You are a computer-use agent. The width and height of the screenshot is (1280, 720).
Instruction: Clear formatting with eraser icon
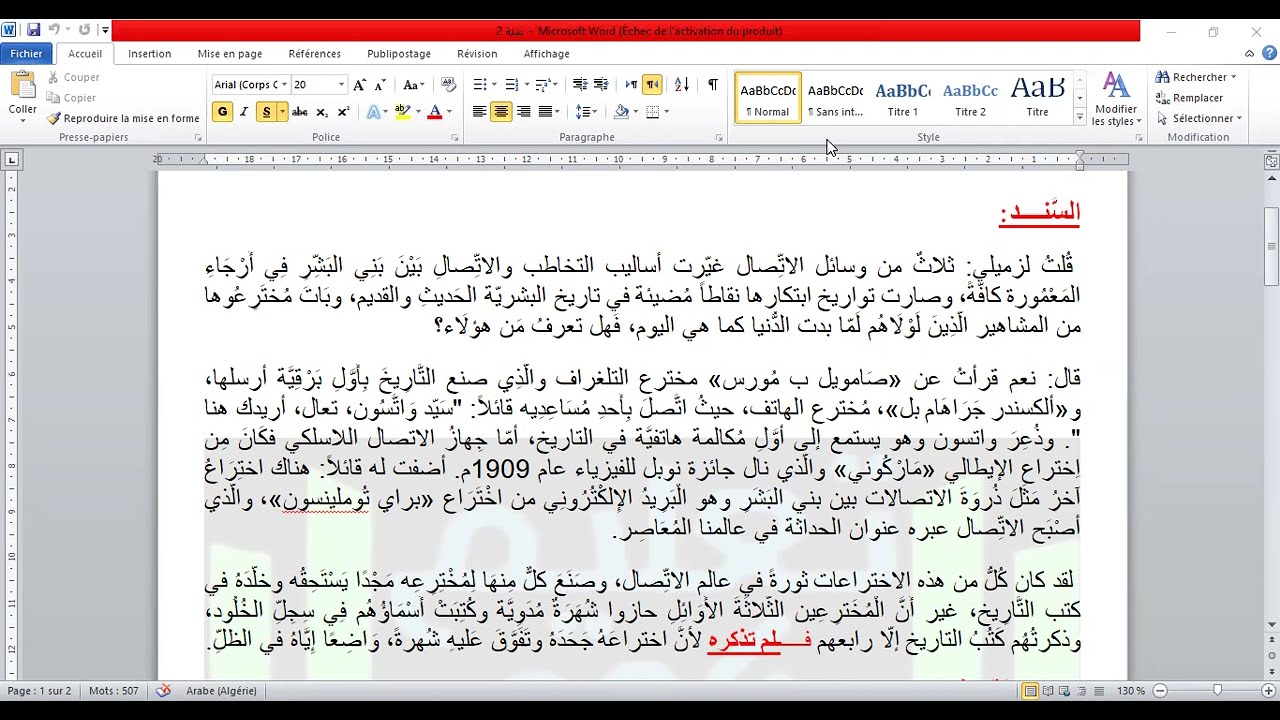448,85
